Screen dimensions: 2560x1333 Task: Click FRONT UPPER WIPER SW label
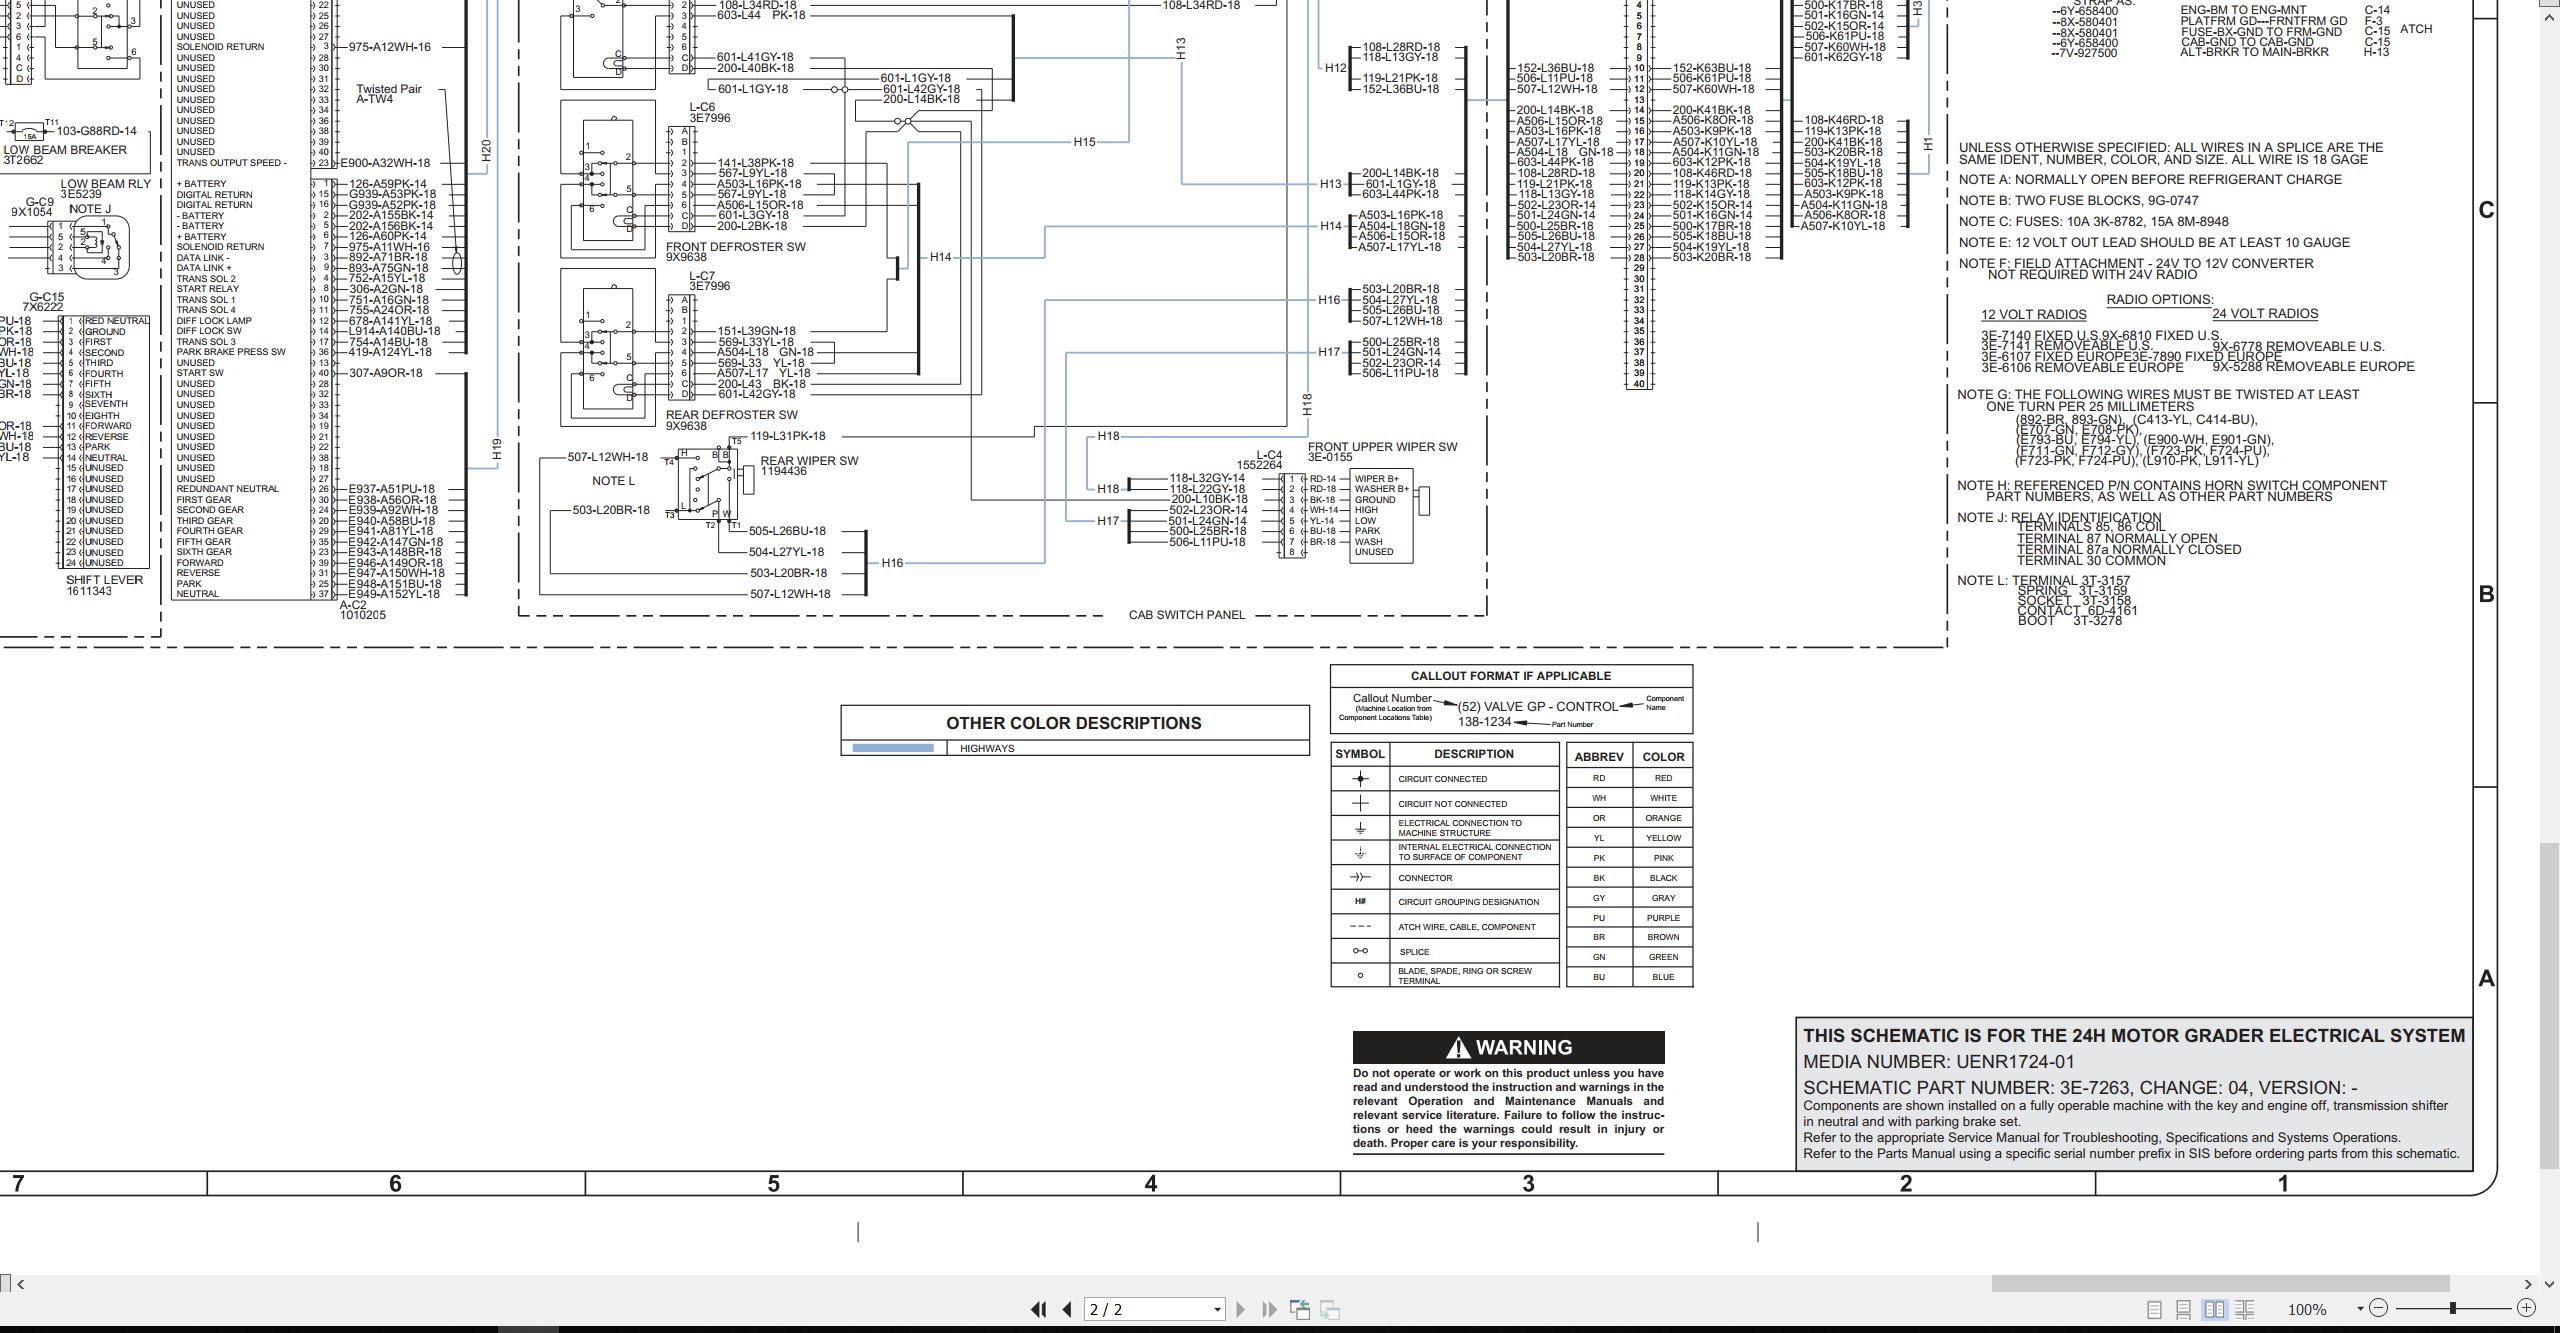[x=1382, y=447]
